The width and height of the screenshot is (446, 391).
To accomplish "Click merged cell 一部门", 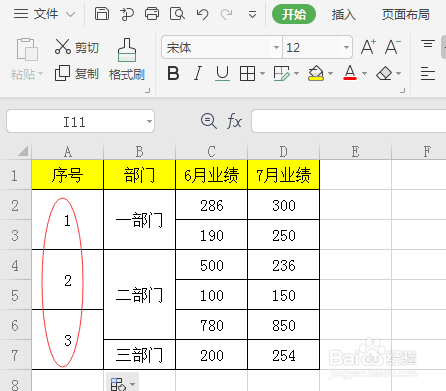I will pos(140,220).
